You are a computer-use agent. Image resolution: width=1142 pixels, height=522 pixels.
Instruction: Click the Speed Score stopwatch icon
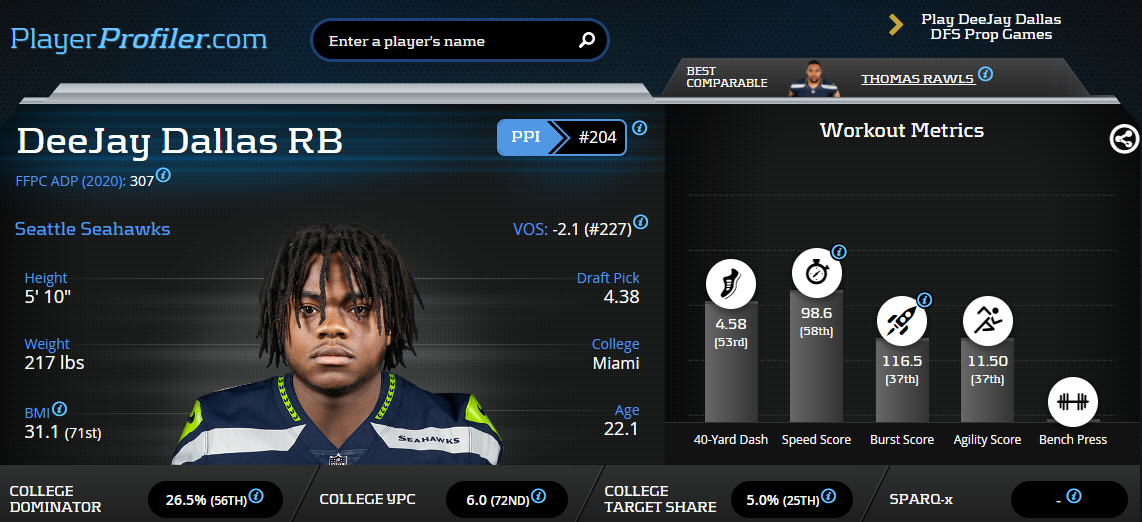(816, 273)
